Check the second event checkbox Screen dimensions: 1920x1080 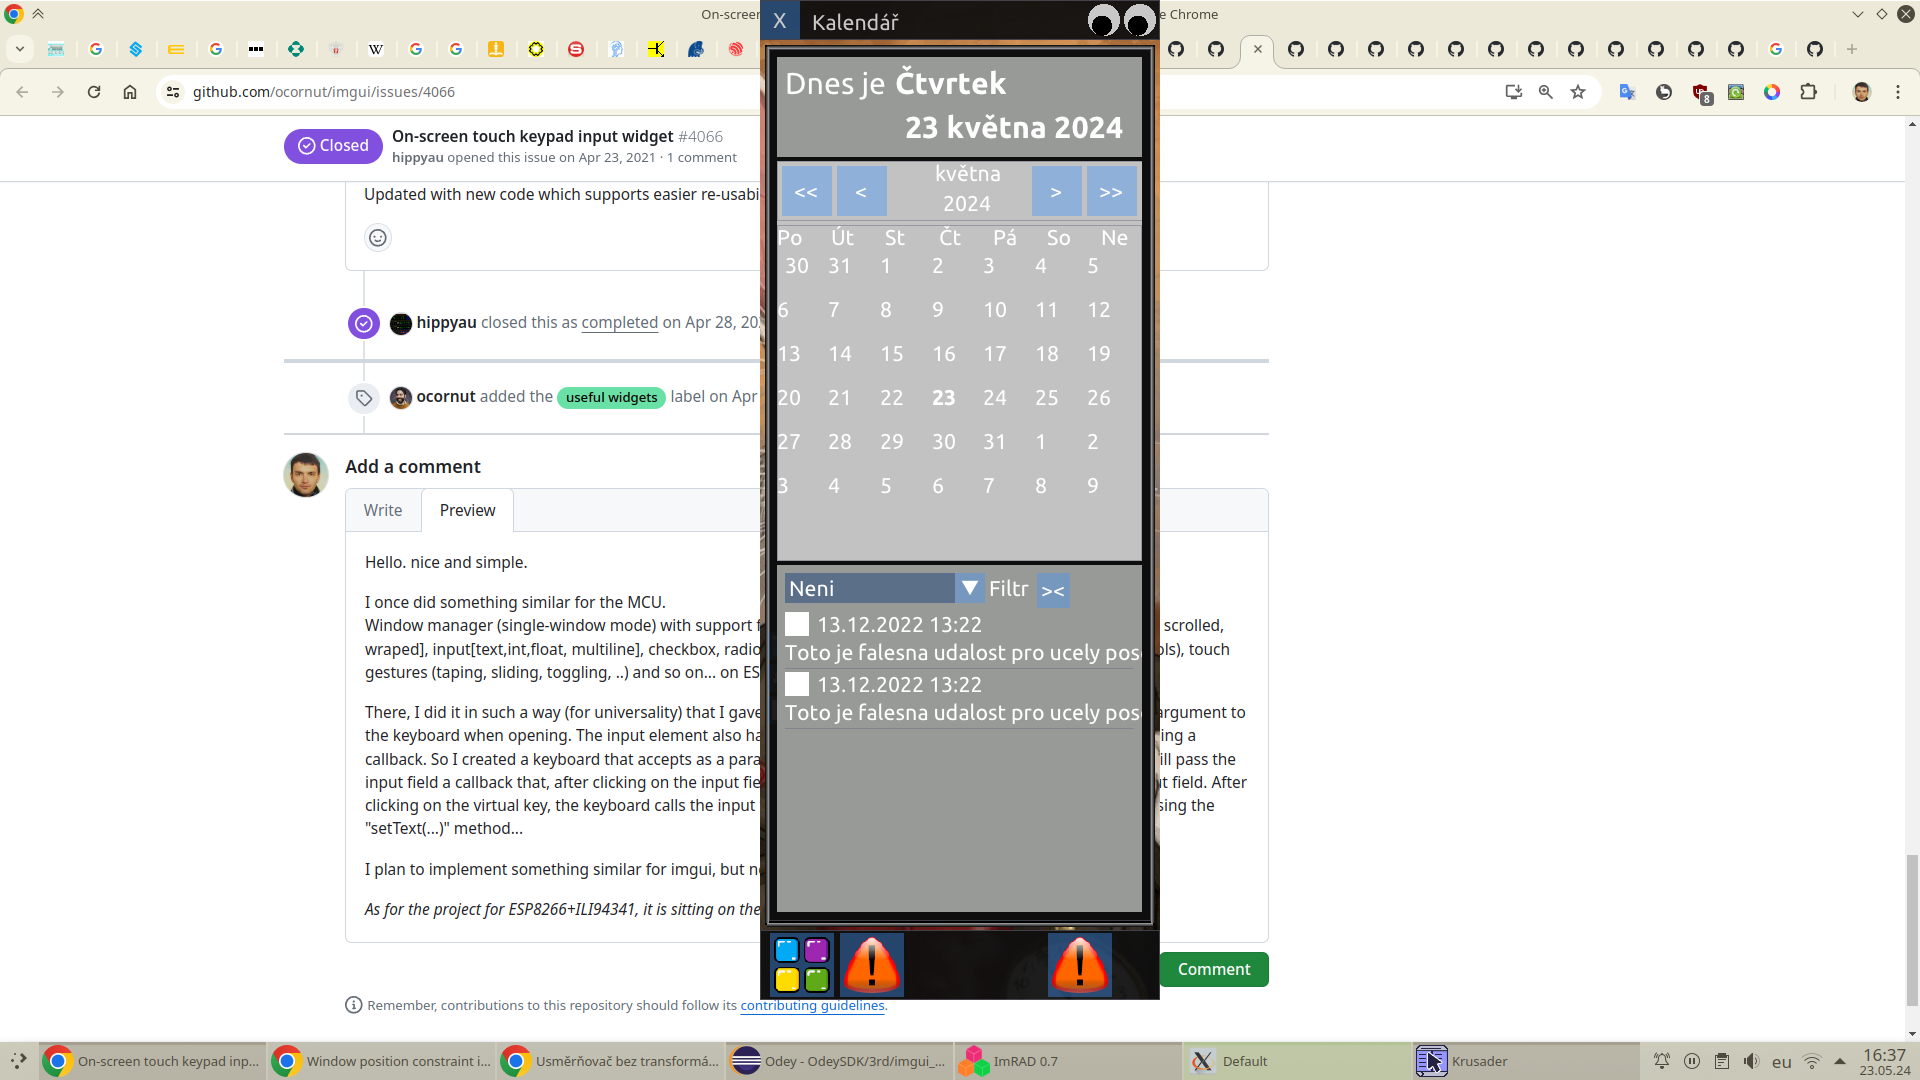797,685
